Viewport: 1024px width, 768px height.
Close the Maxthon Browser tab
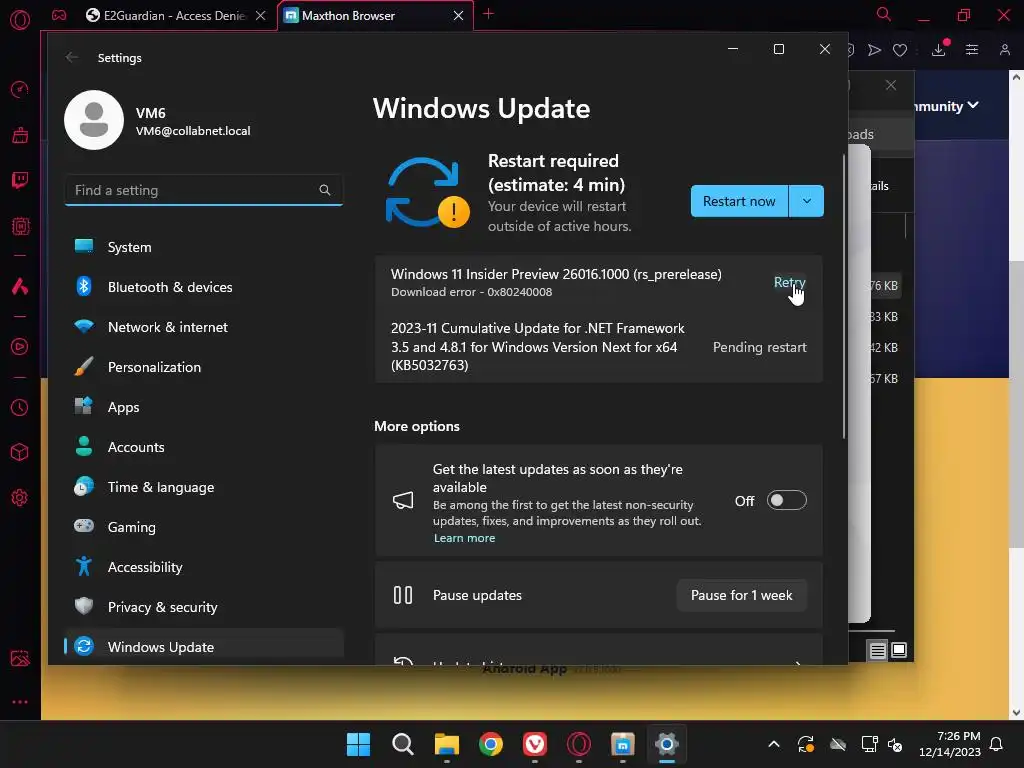click(x=458, y=16)
